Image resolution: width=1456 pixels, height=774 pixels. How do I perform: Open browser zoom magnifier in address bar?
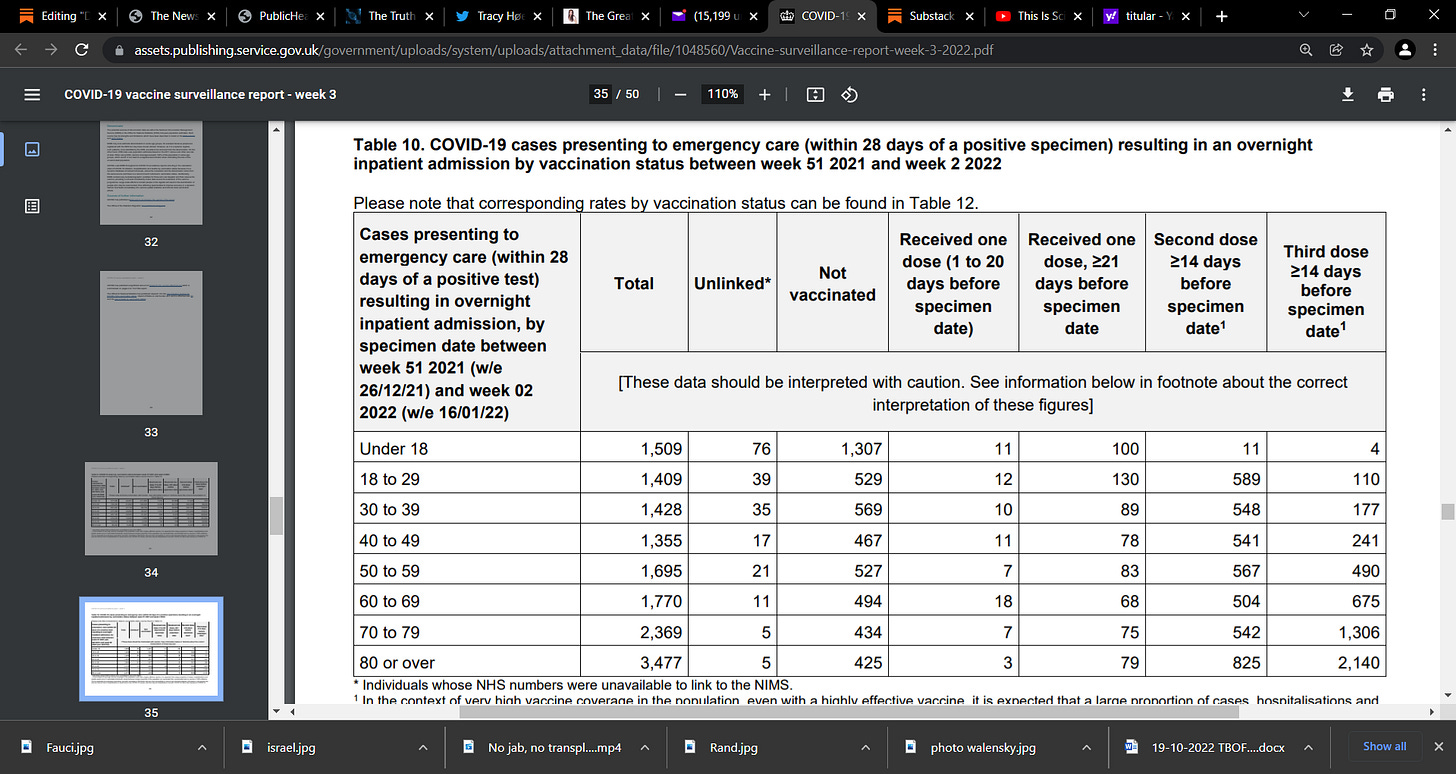[x=1306, y=49]
